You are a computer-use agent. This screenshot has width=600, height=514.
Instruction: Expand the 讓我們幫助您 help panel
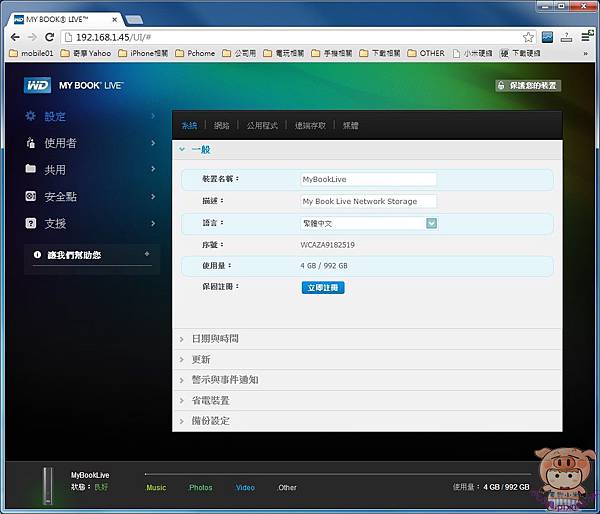(x=147, y=254)
